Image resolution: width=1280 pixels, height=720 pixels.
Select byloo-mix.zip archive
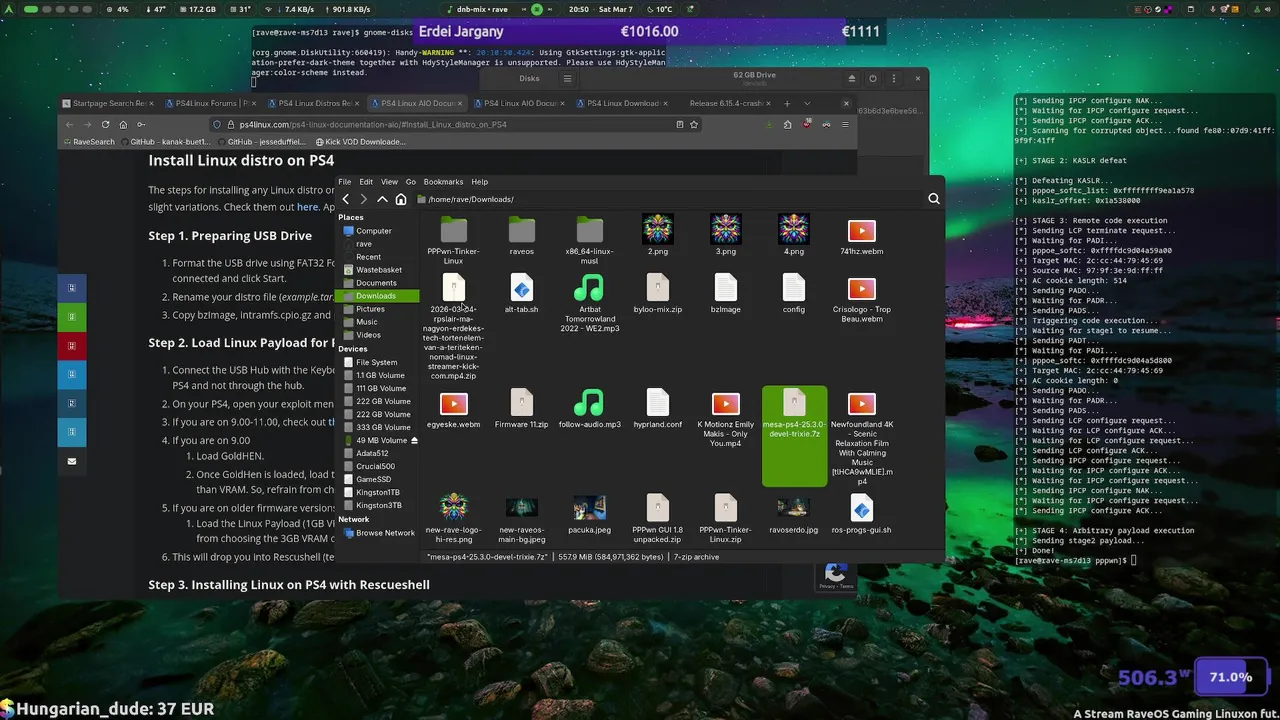(657, 294)
